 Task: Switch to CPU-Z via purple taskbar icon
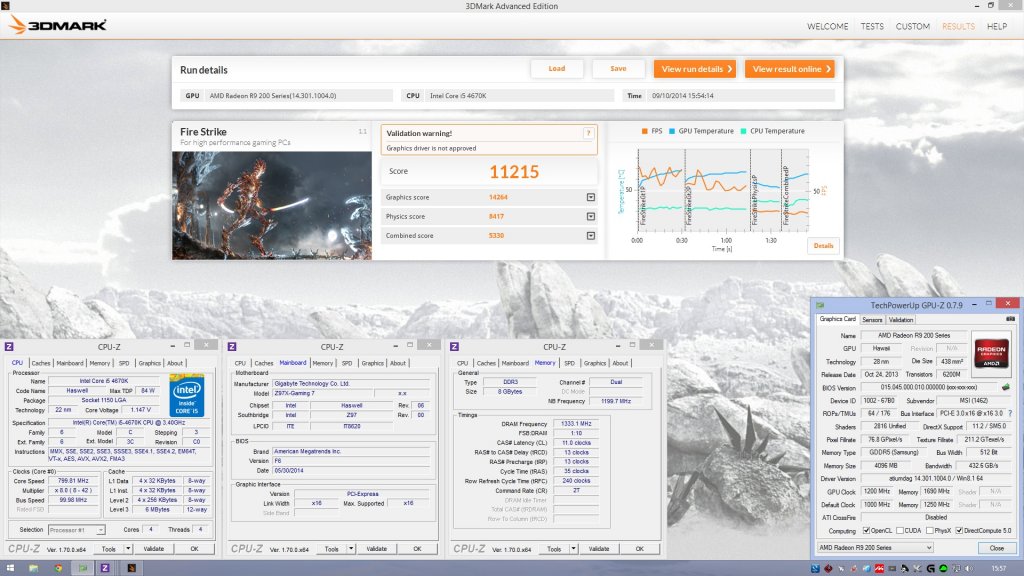click(104, 568)
